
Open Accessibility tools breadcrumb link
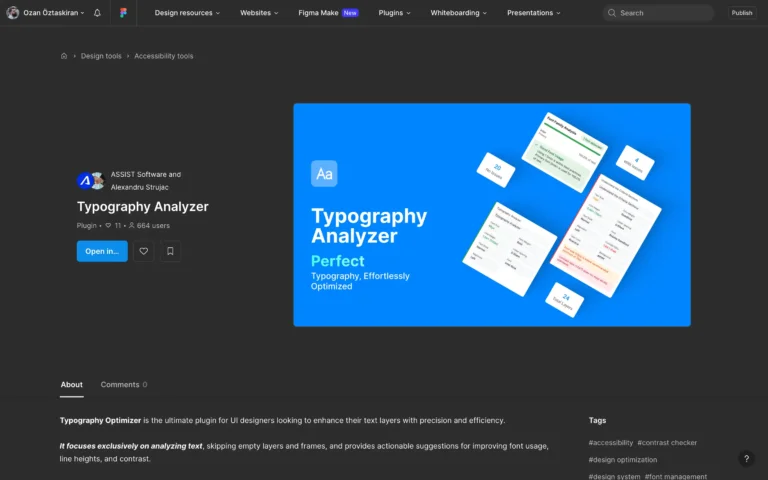tap(164, 56)
